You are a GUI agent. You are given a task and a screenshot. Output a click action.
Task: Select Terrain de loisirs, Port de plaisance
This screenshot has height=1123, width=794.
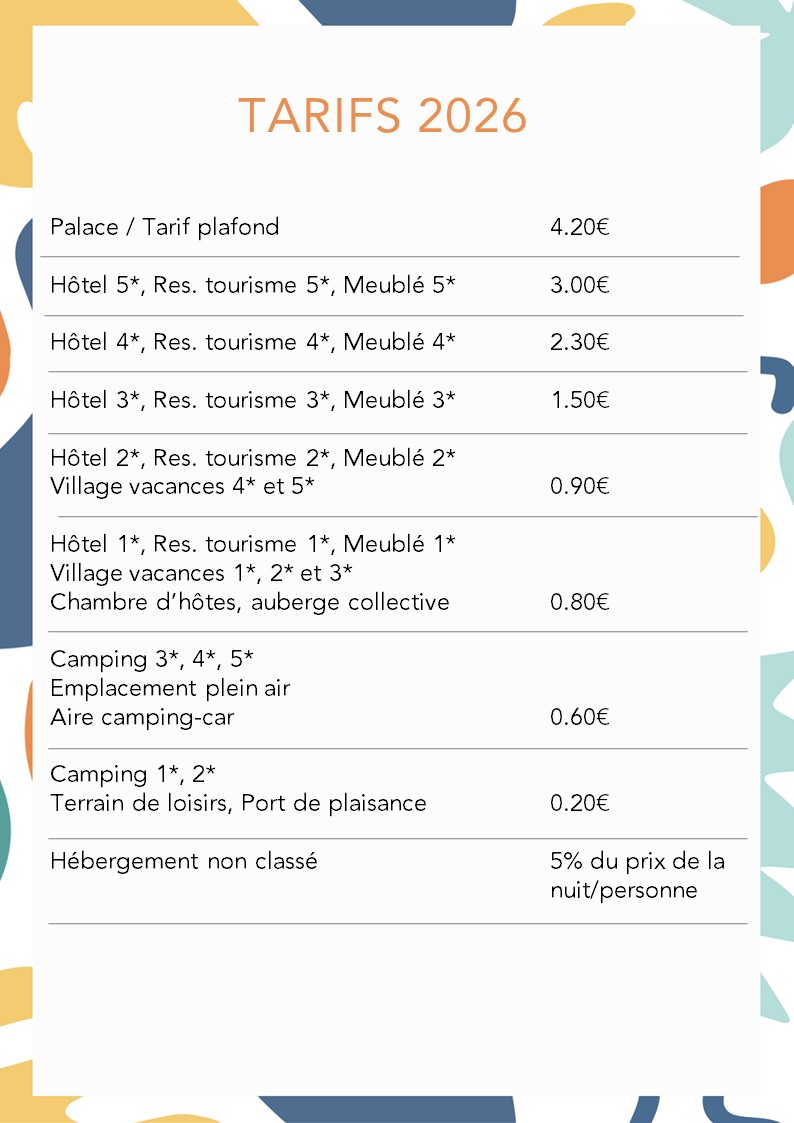(238, 803)
